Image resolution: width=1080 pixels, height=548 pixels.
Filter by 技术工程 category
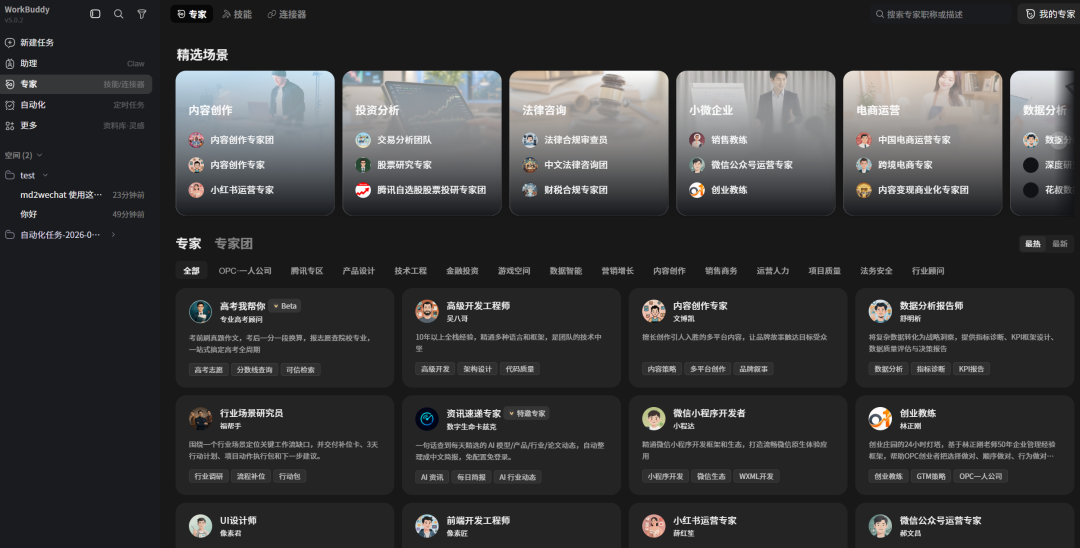411,271
